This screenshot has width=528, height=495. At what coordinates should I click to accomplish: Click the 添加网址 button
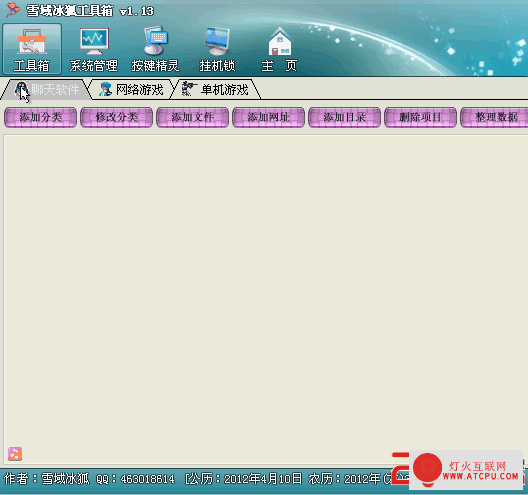coord(268,117)
